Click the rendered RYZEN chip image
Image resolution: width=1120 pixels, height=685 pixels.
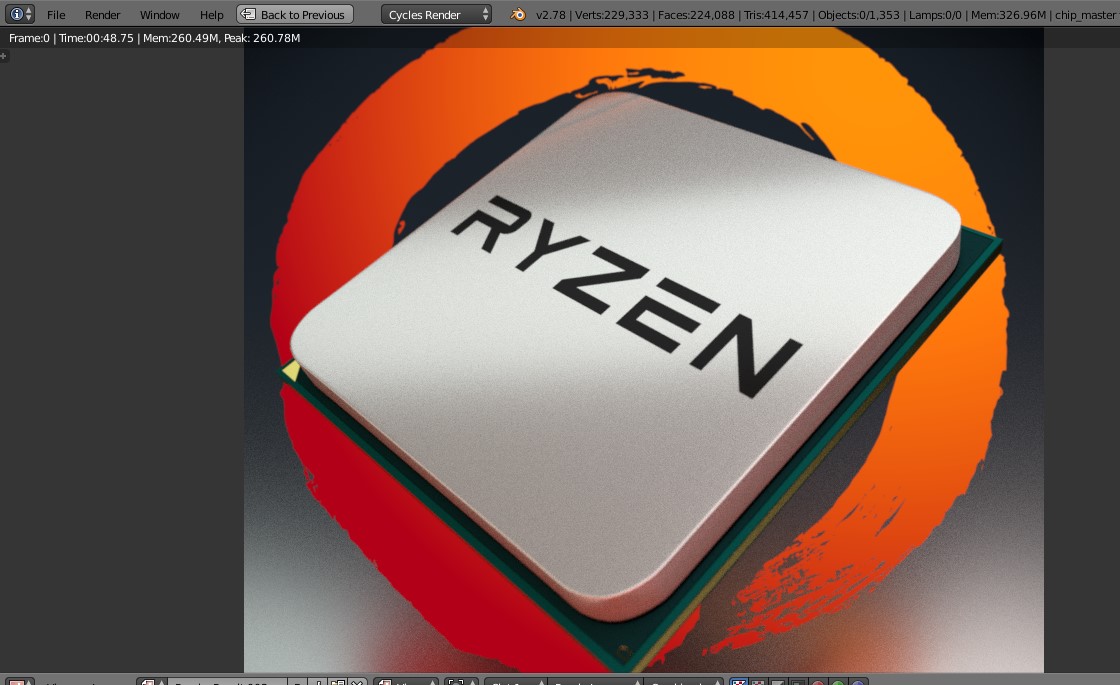[x=644, y=350]
